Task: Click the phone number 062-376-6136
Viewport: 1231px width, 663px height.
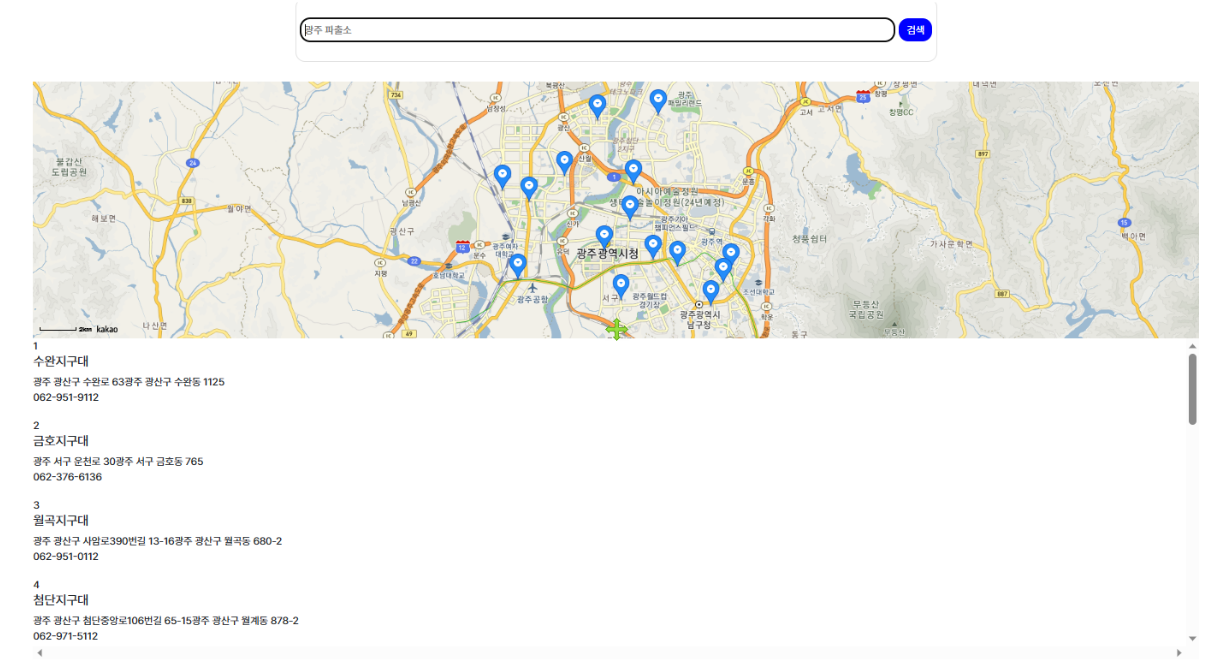Action: pyautogui.click(x=69, y=477)
